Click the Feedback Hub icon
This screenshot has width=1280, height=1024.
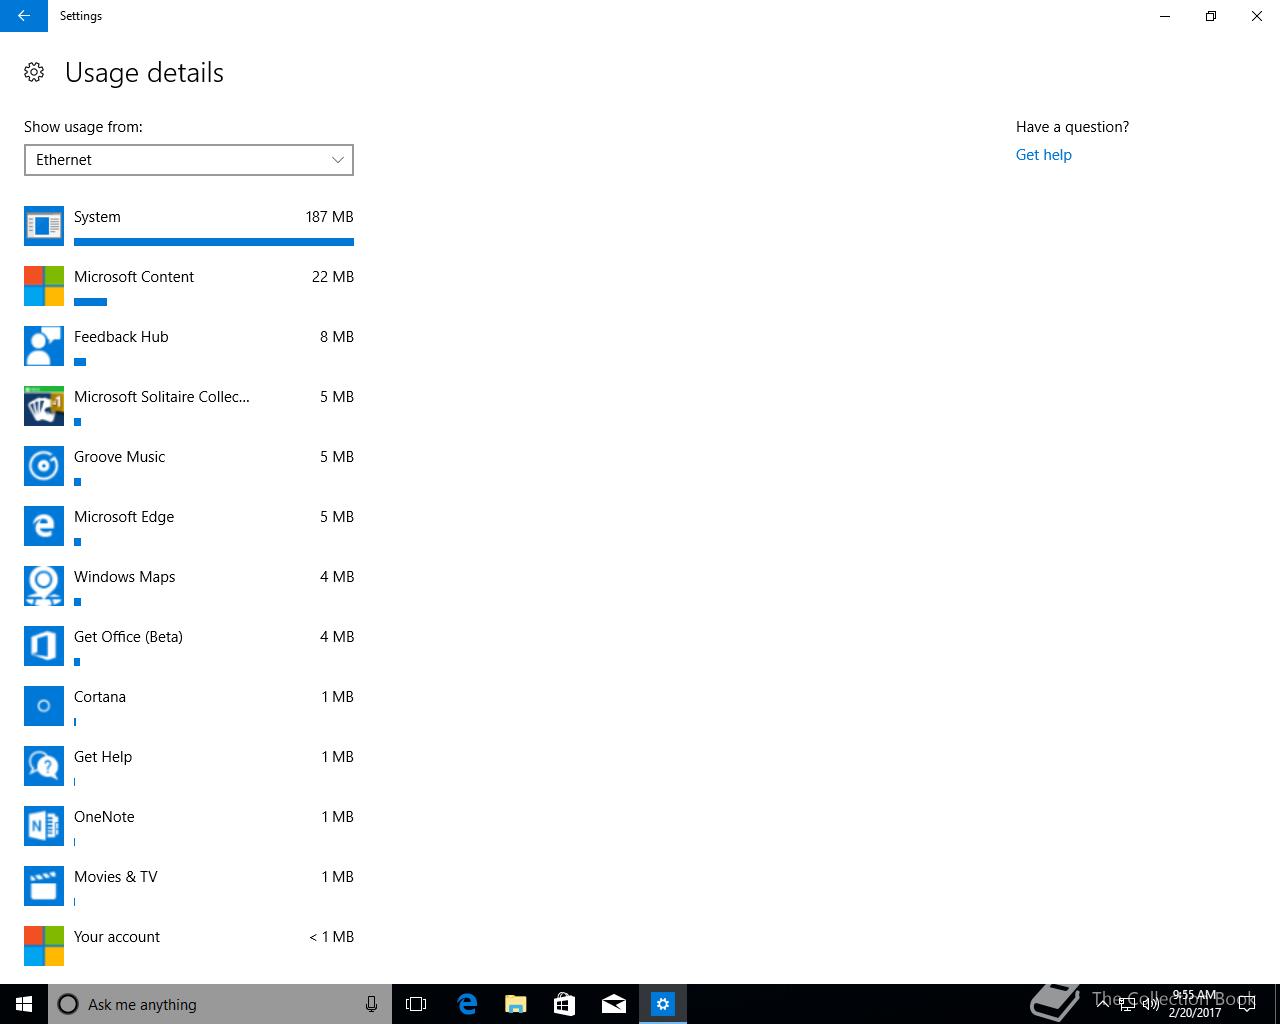tap(44, 346)
